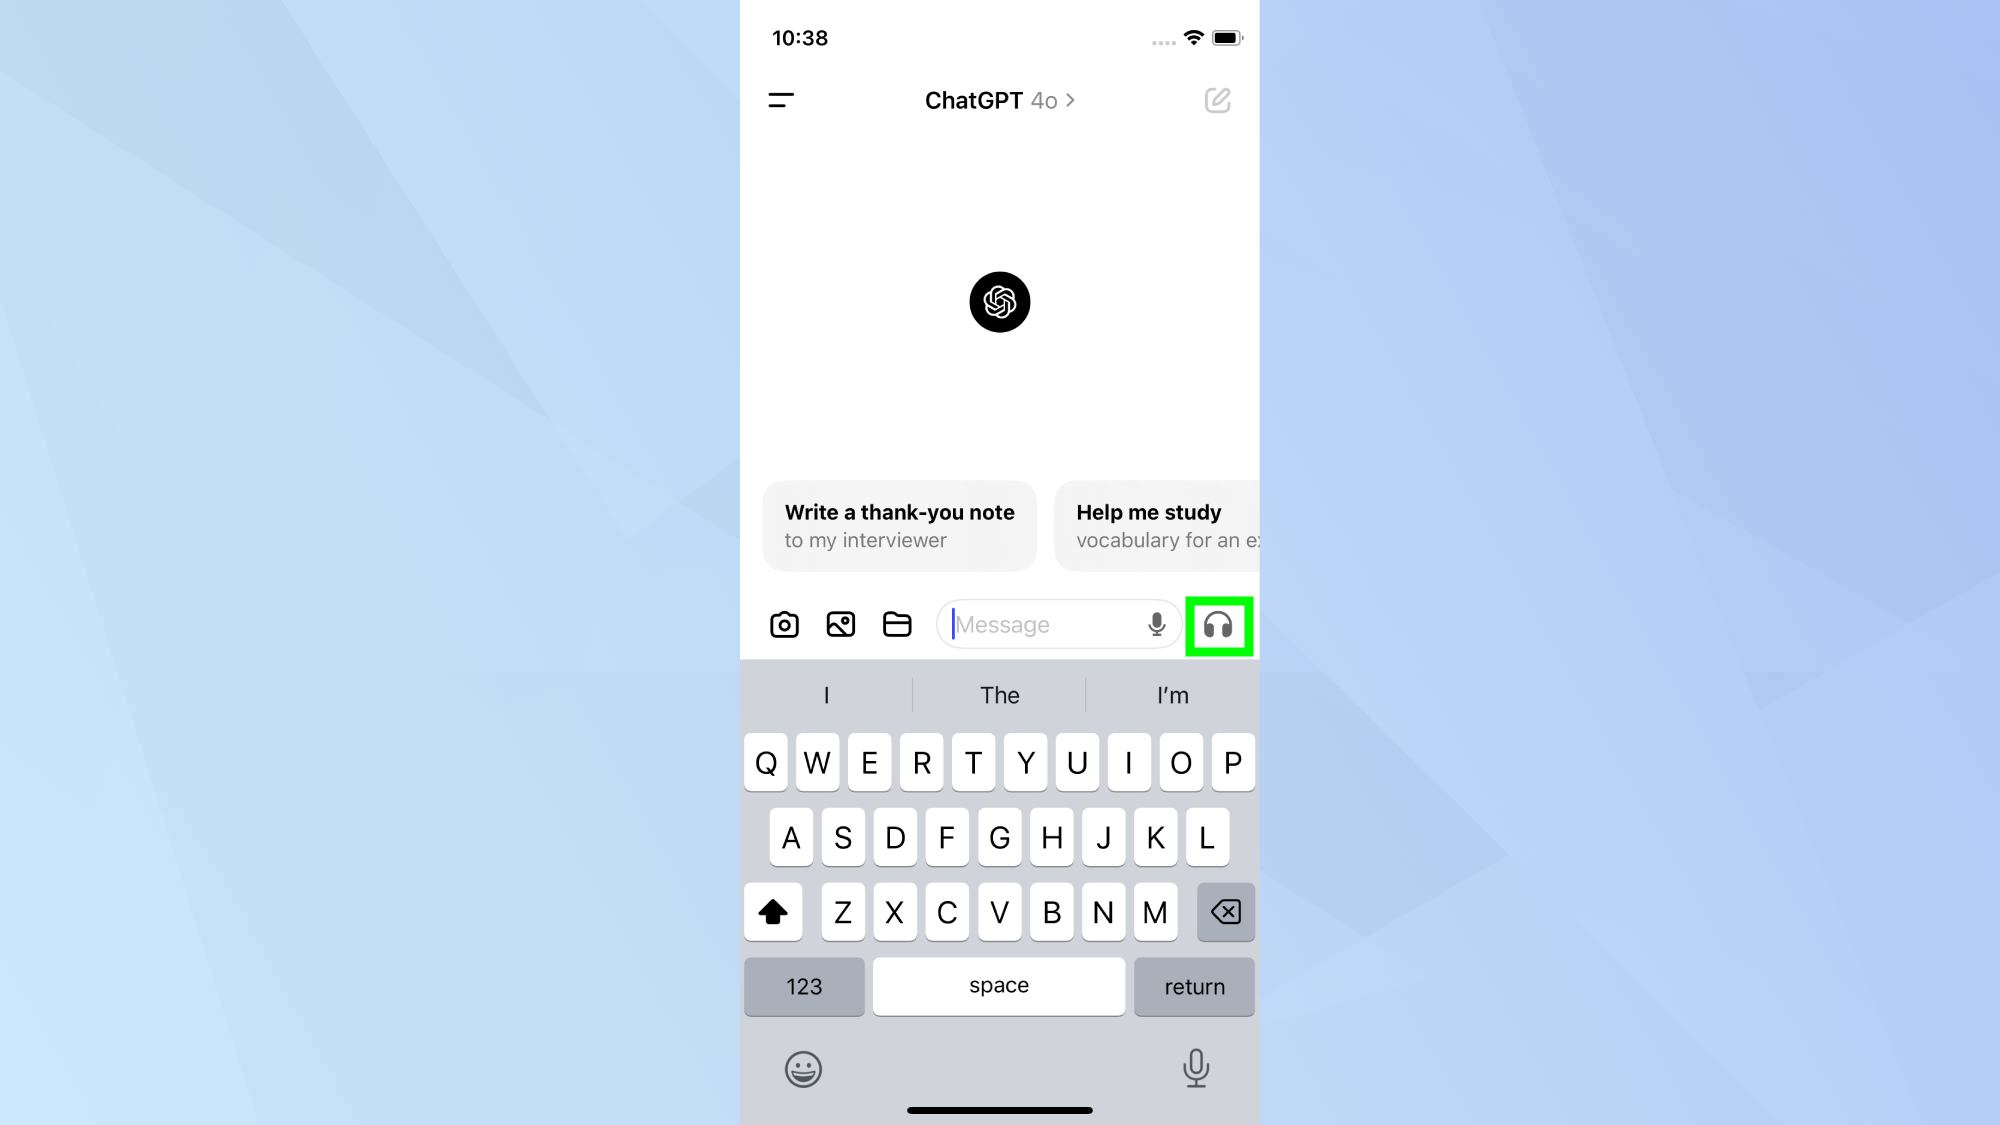Select image attachment icon
This screenshot has width=2000, height=1125.
point(839,625)
